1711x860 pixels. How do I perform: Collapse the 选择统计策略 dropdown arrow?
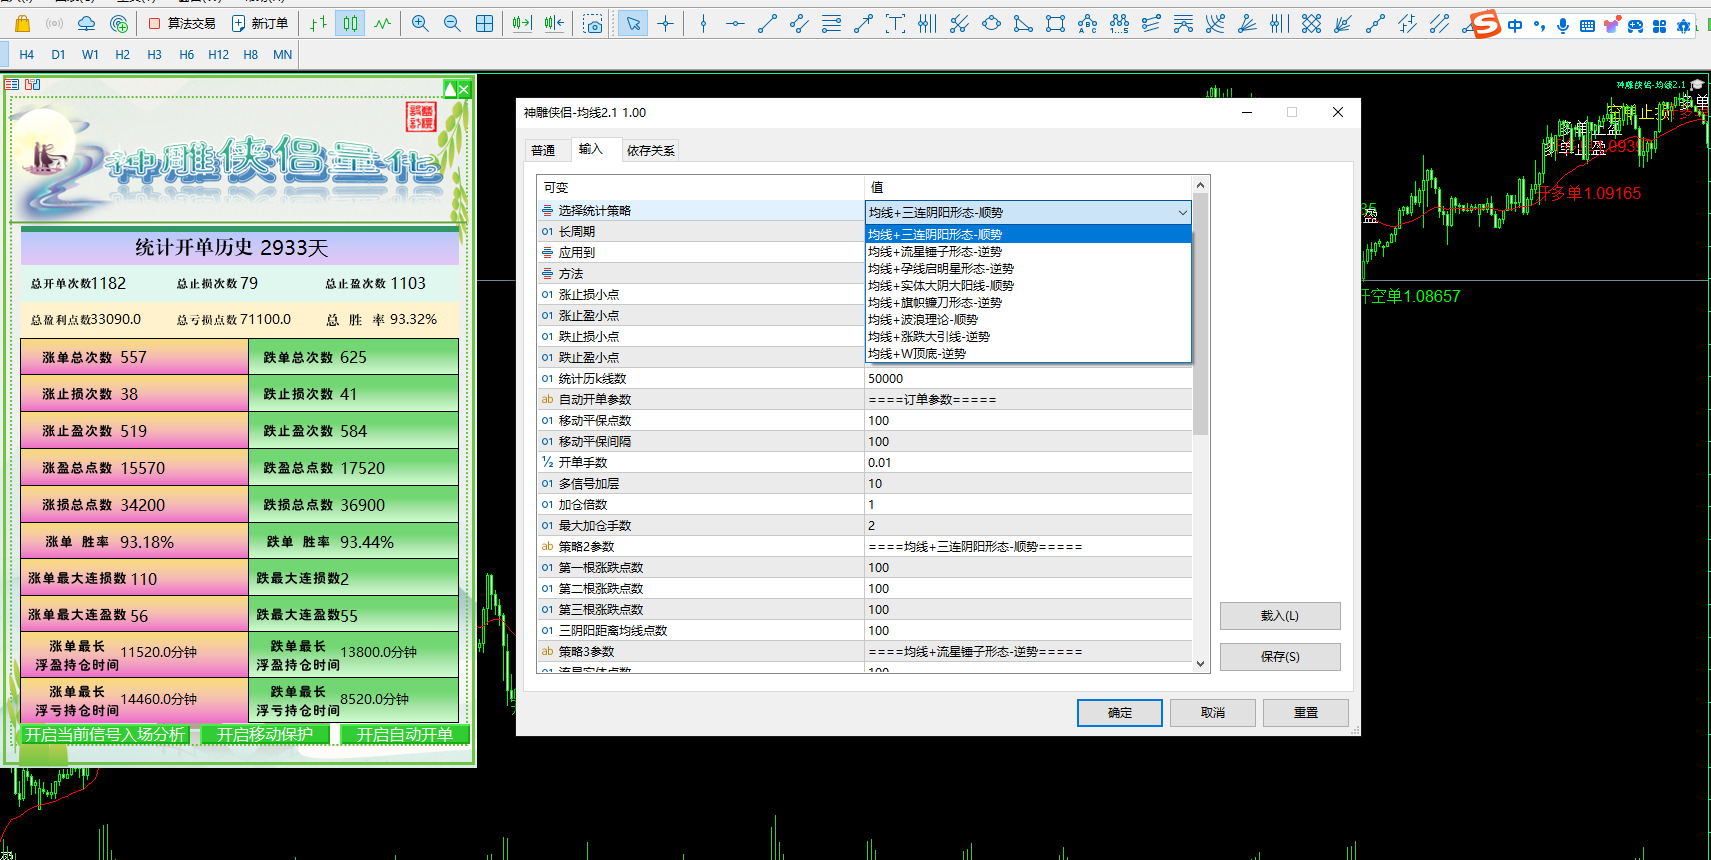click(1182, 212)
